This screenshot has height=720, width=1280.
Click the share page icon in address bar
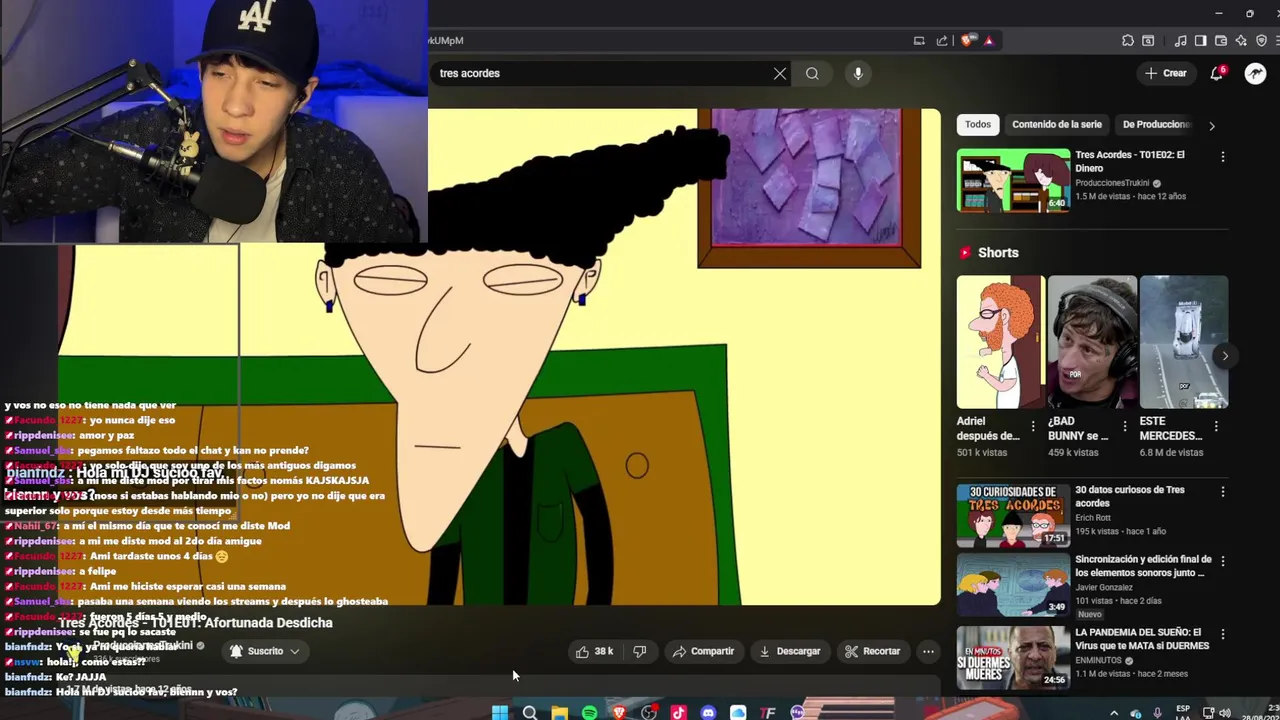942,41
